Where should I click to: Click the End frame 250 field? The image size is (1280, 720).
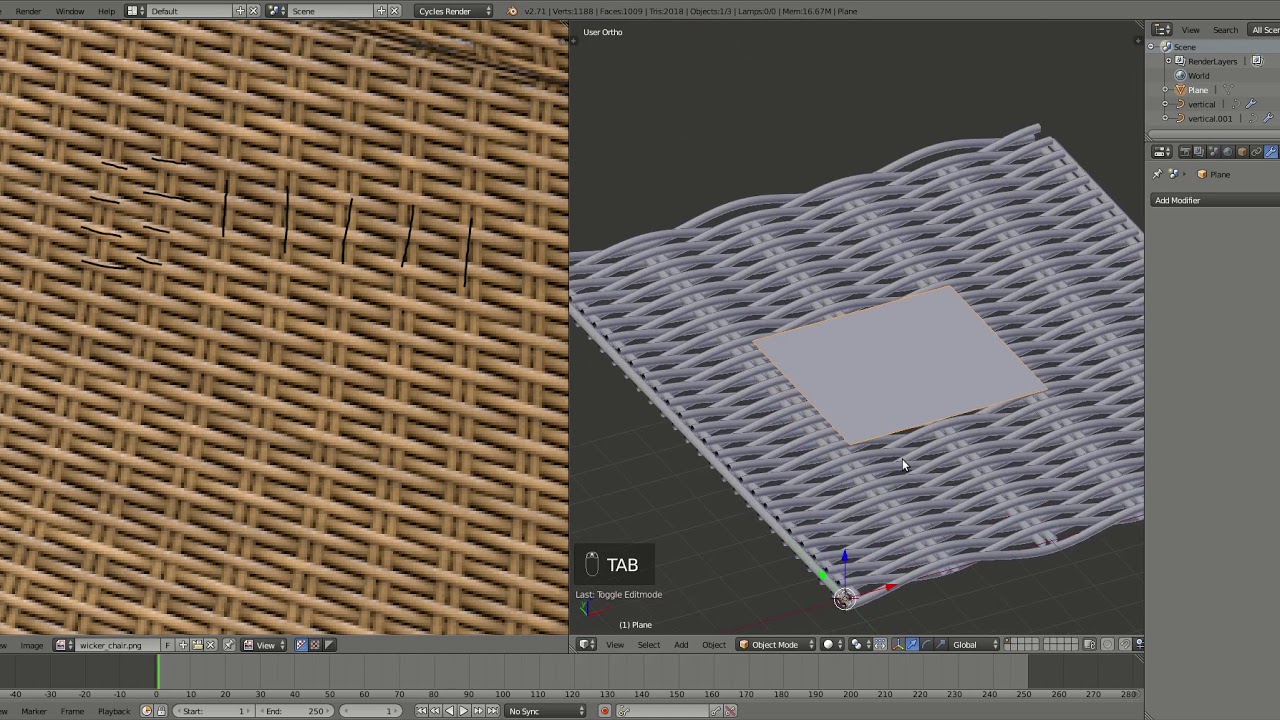point(296,711)
